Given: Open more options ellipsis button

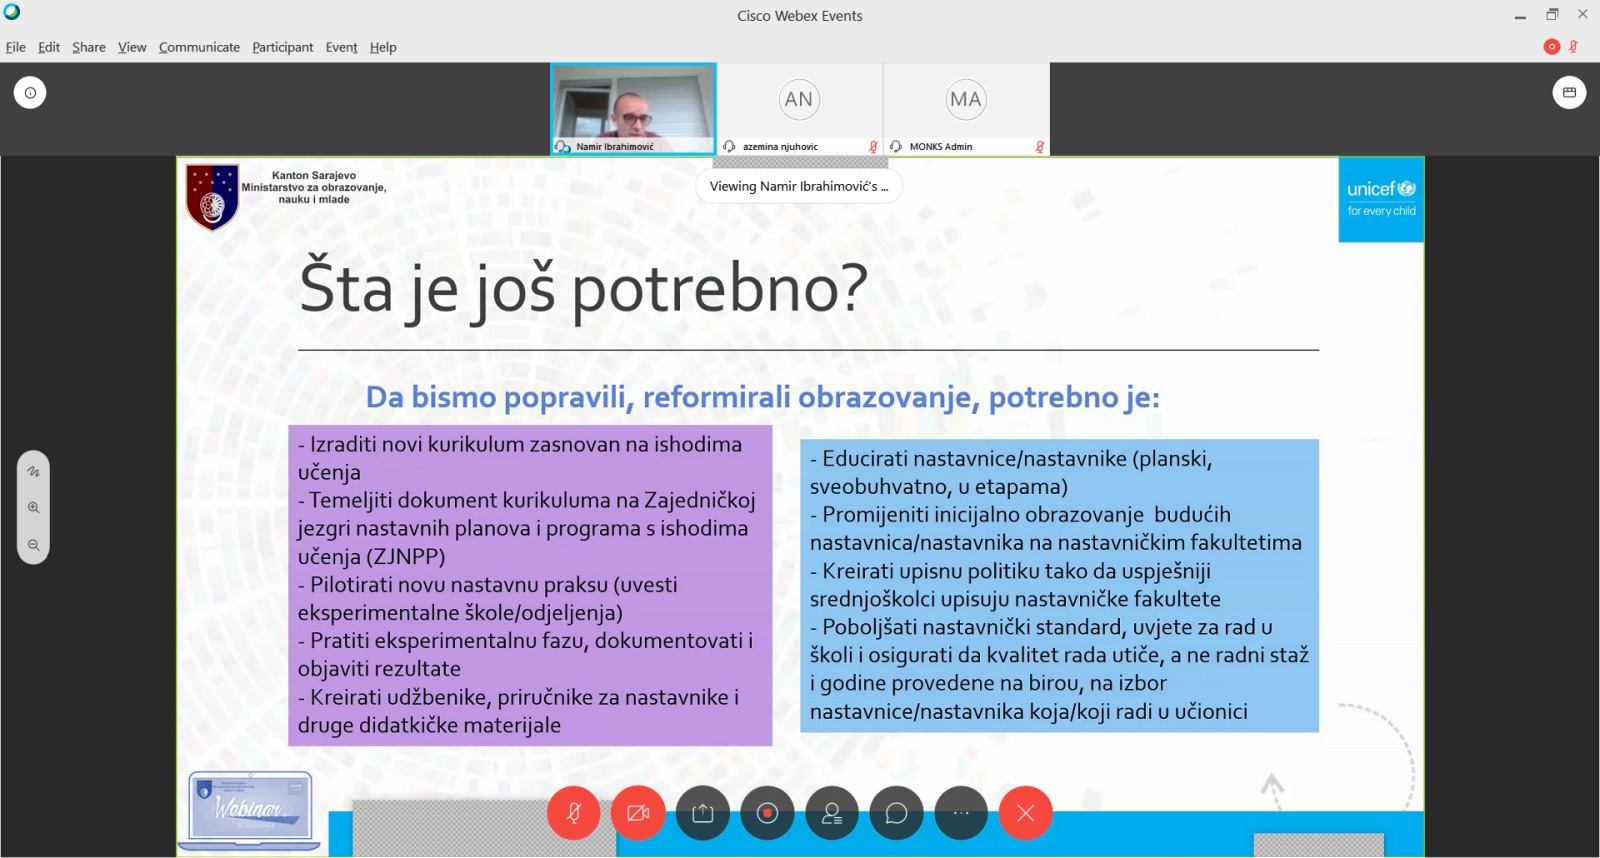Looking at the screenshot, I should click(x=961, y=813).
